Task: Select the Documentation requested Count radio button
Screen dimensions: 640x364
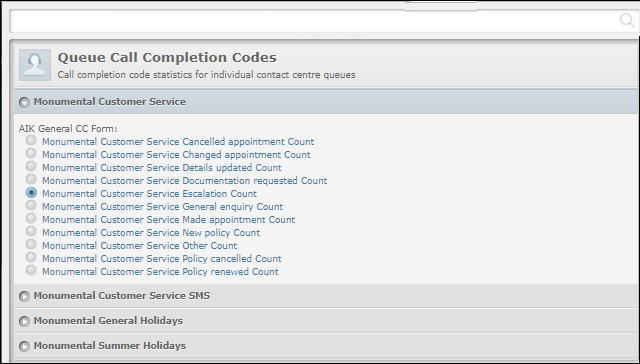Action: pyautogui.click(x=31, y=179)
